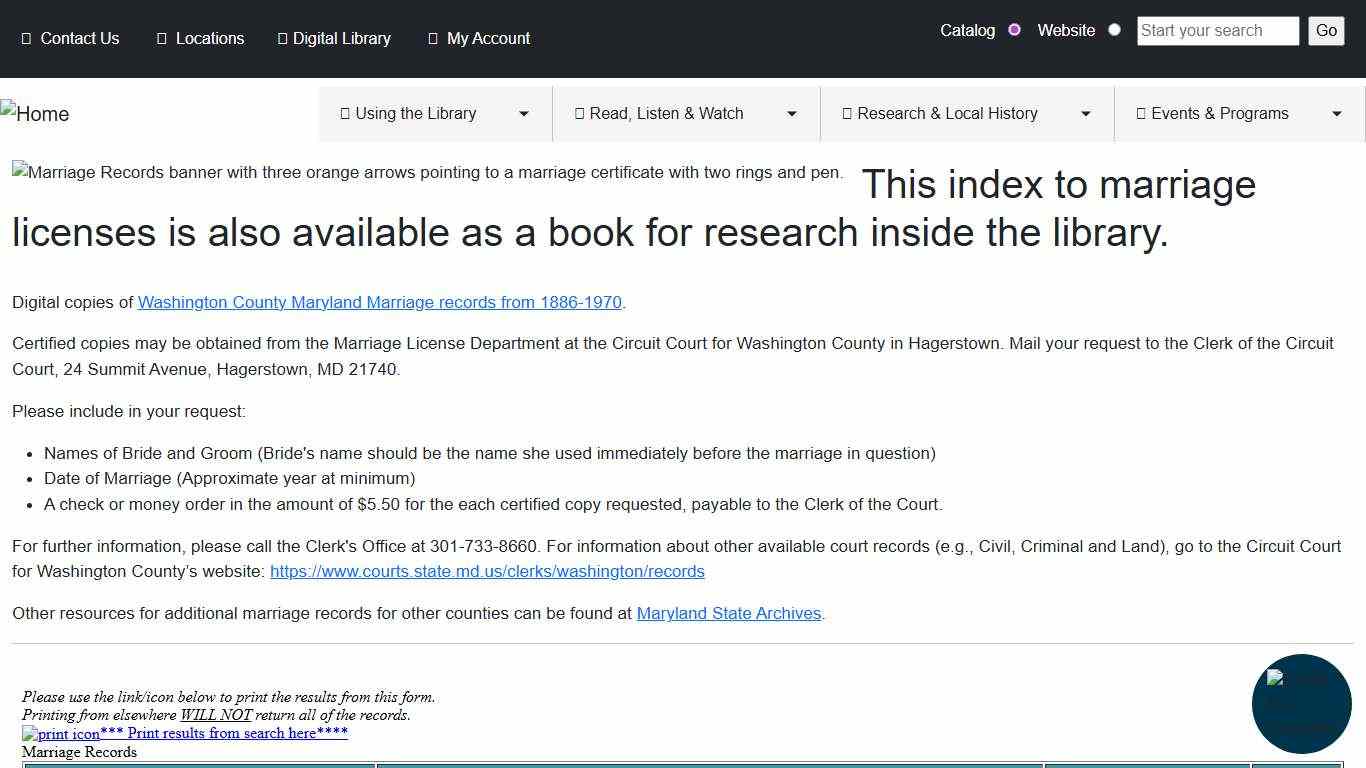The height and width of the screenshot is (768, 1366).
Task: Click the My Account icon
Action: pos(432,38)
